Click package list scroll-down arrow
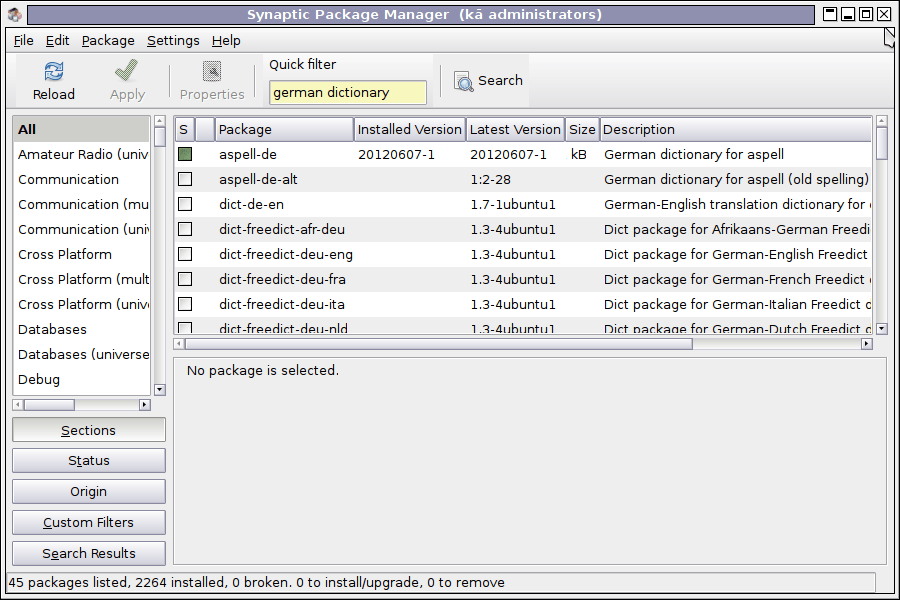900x600 pixels. [882, 329]
